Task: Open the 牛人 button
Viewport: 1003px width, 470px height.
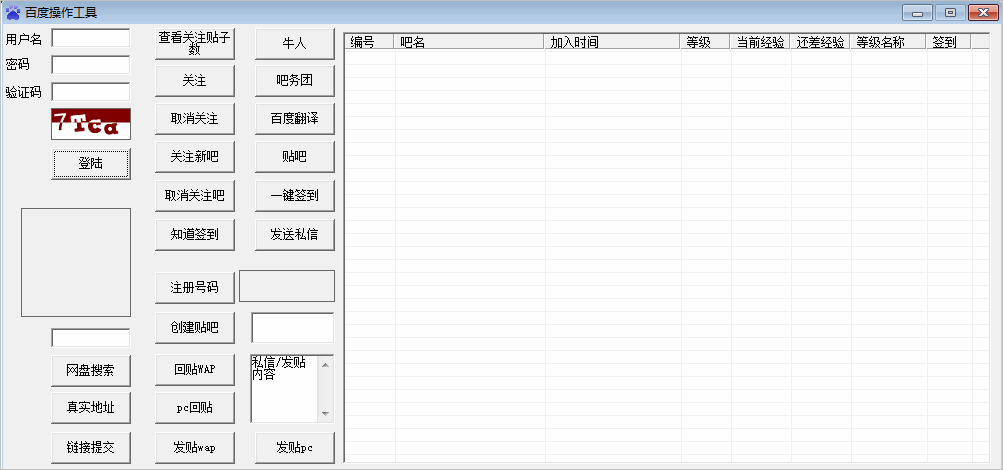Action: tap(295, 44)
